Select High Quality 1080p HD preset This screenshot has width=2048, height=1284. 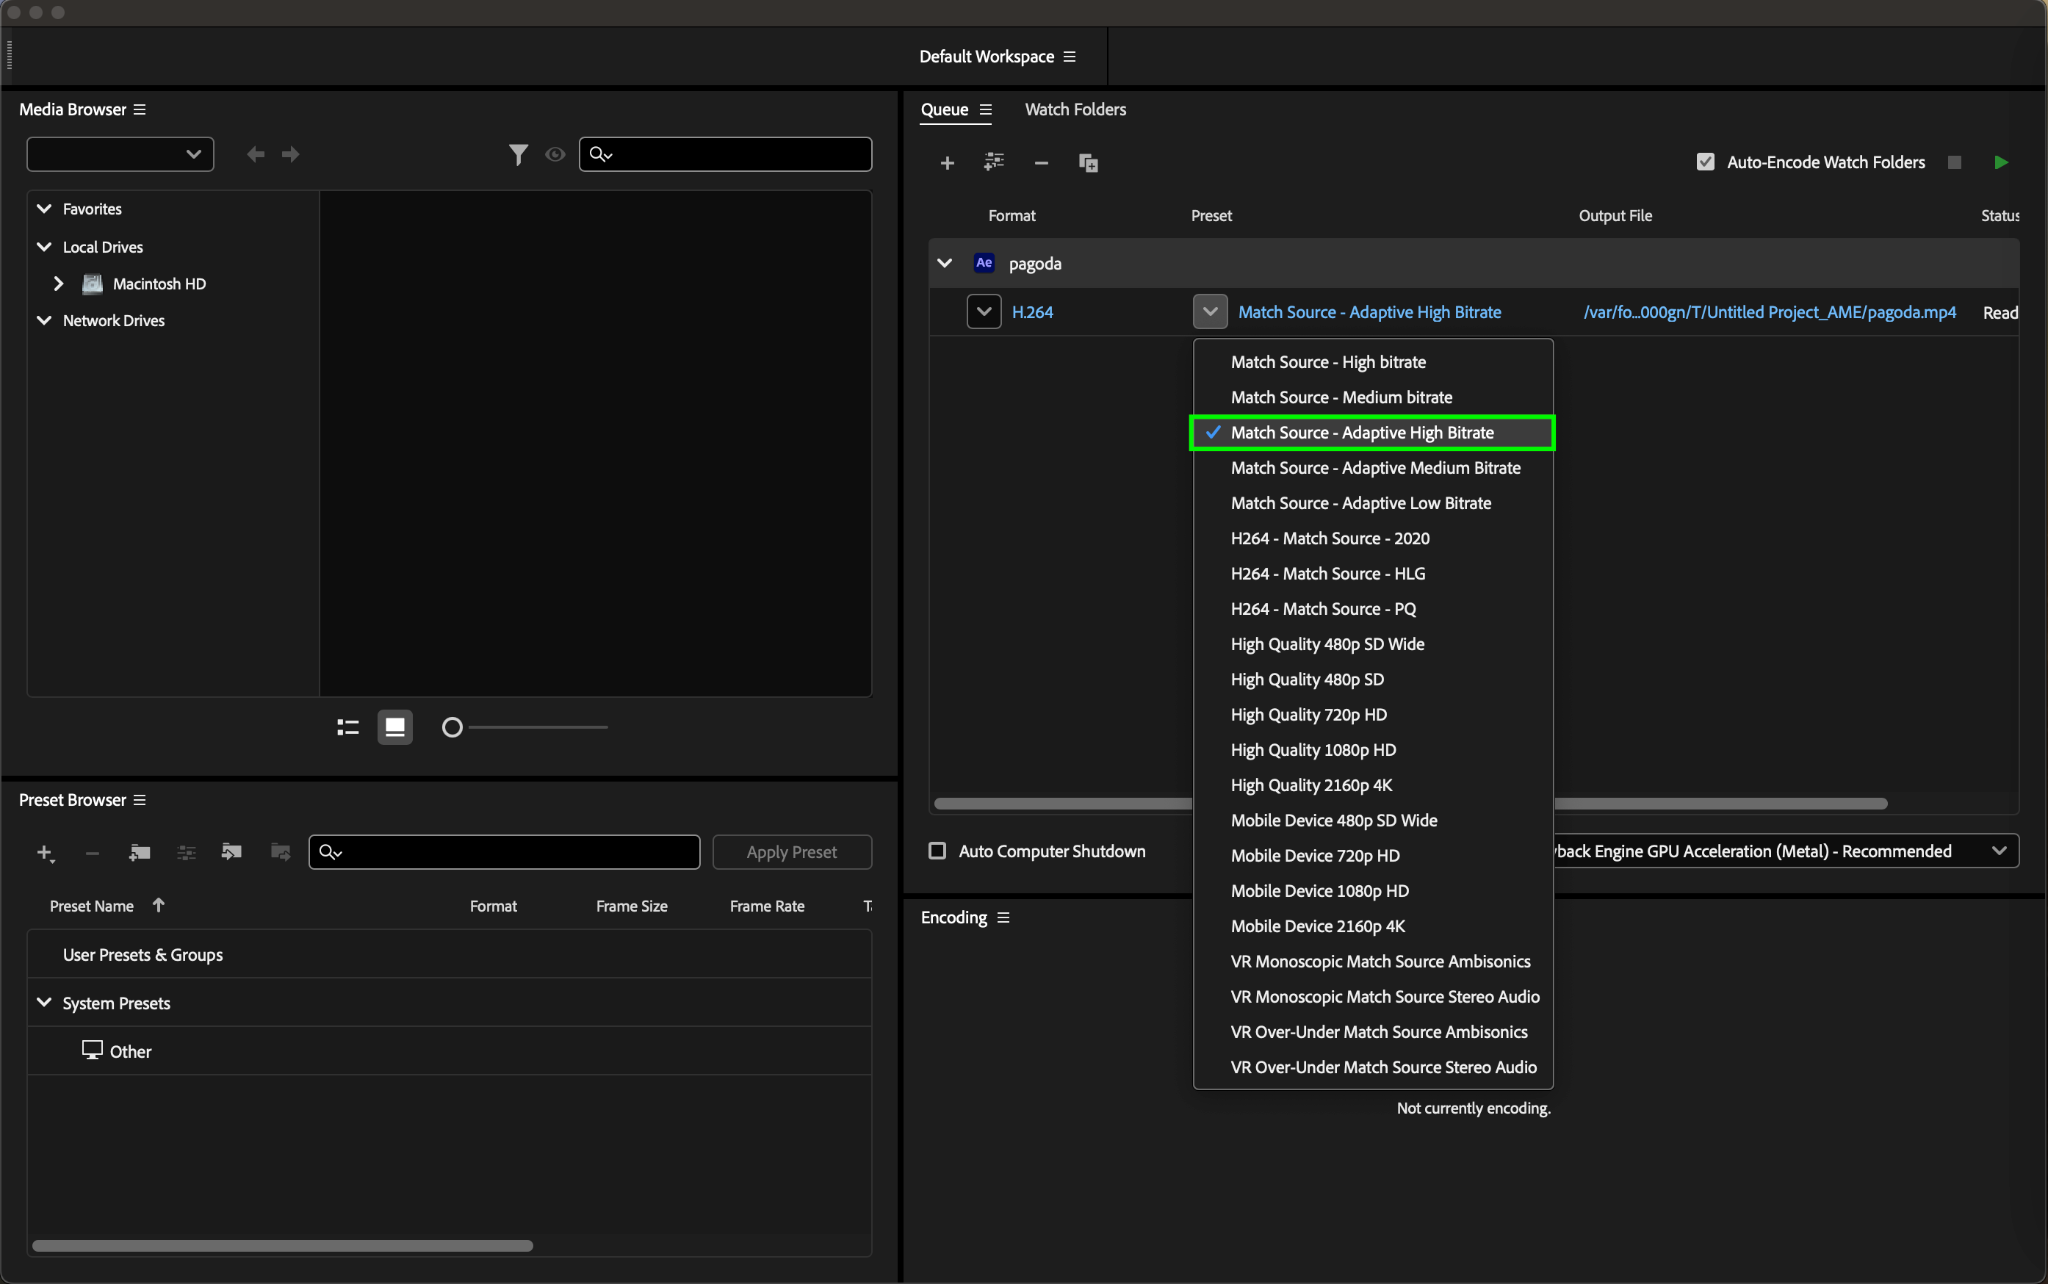tap(1313, 750)
